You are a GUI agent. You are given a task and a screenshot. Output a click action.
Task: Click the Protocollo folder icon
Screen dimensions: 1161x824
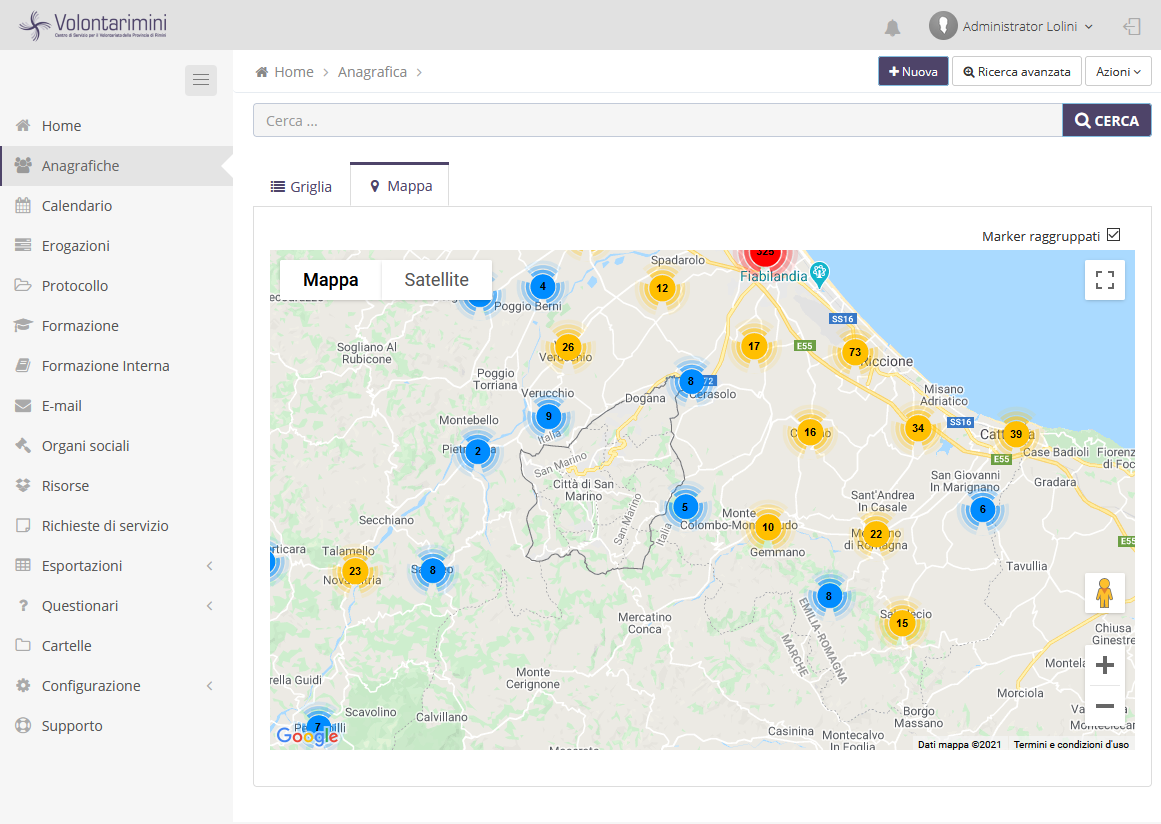23,285
